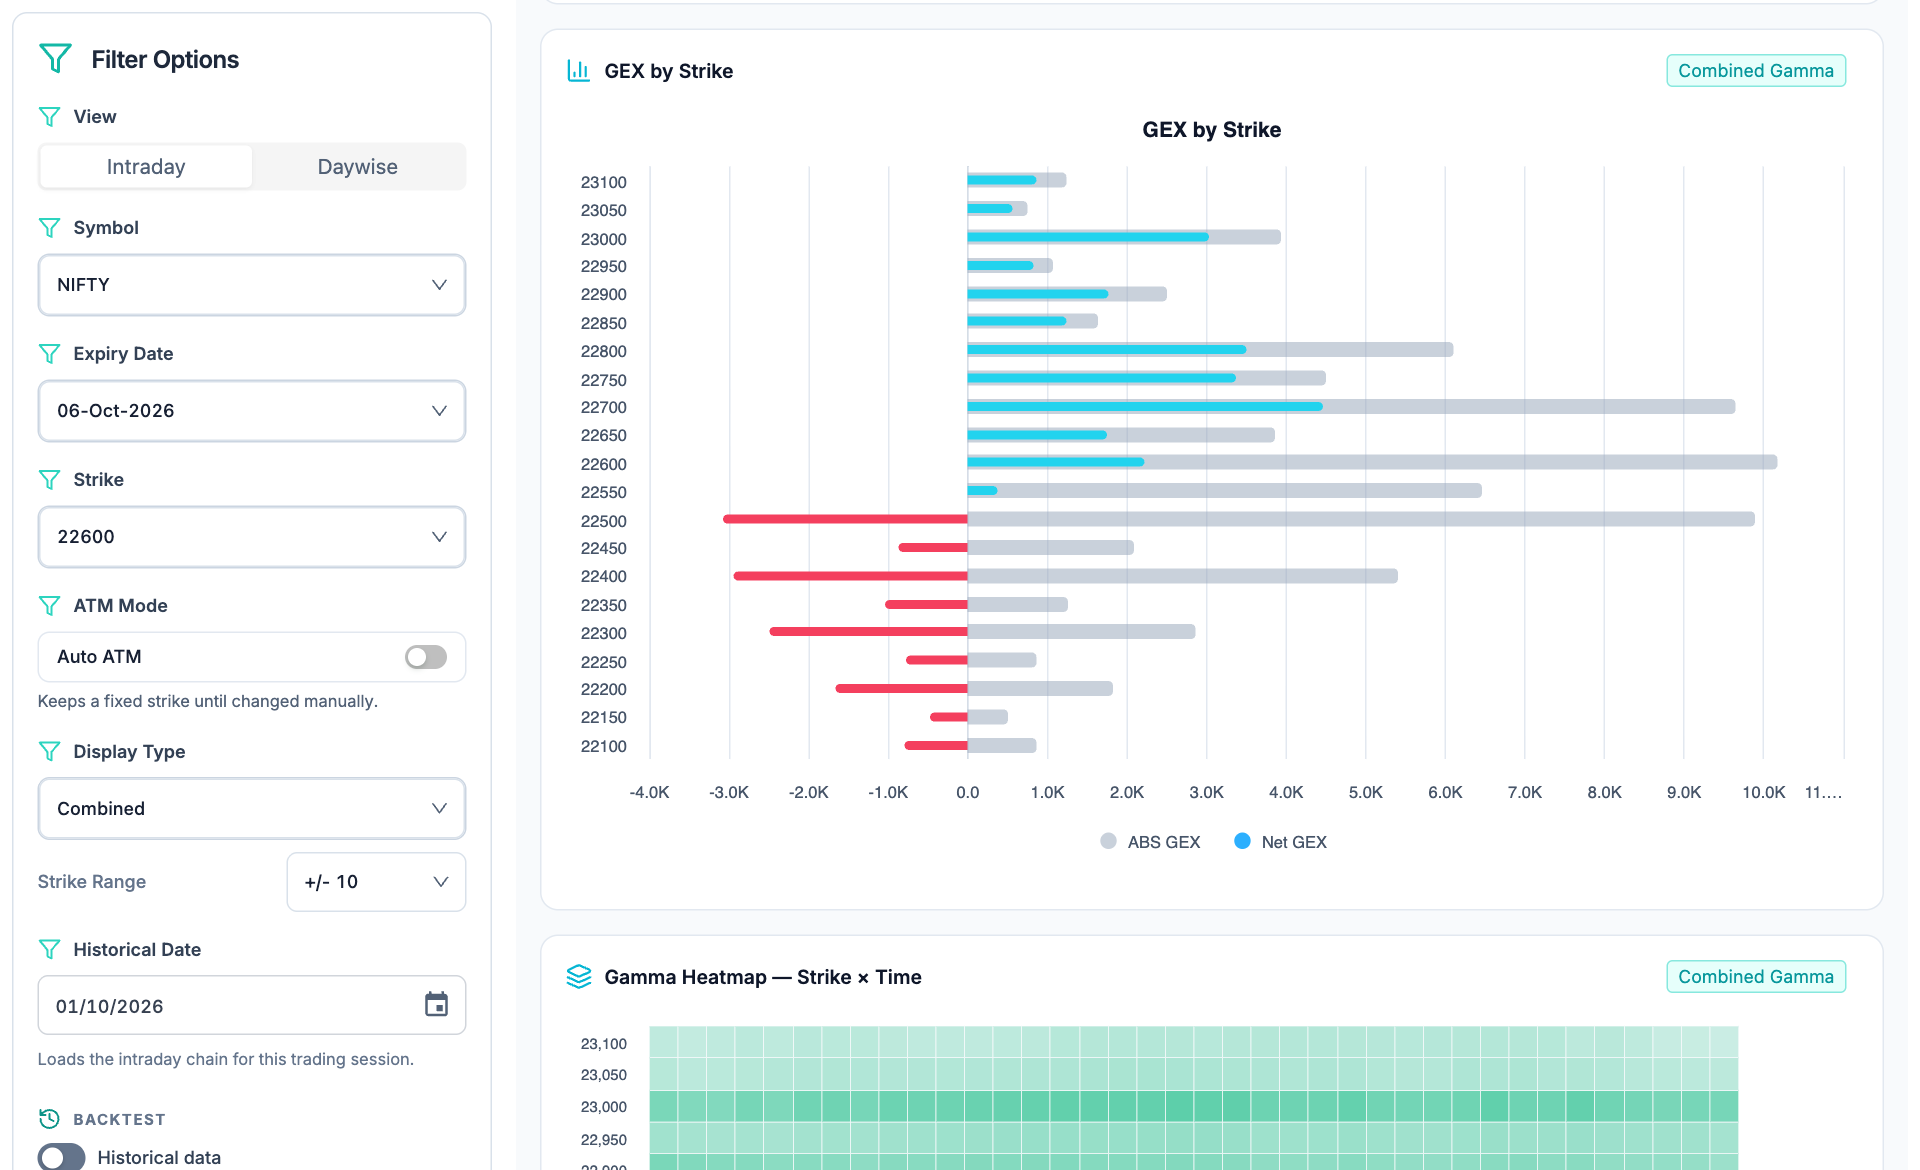1920x1170 pixels.
Task: Click the Backtest history clock icon
Action: coord(49,1119)
